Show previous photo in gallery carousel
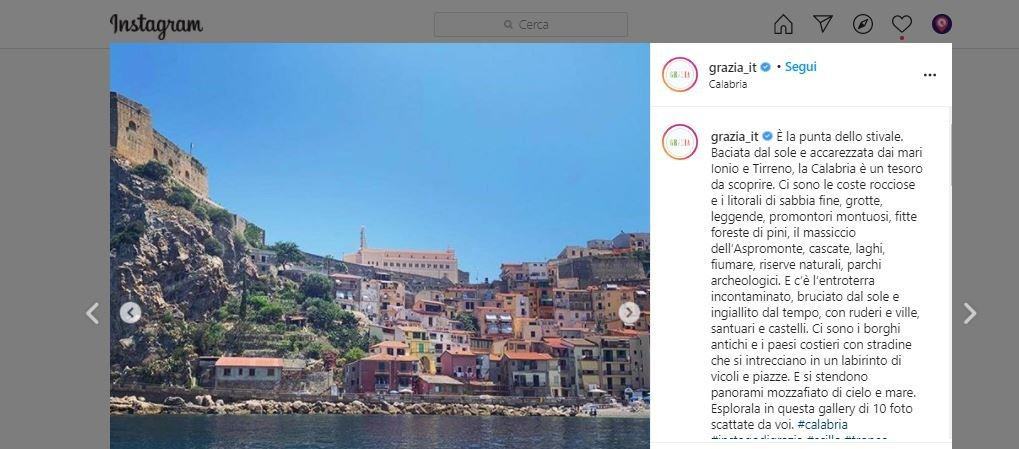 [130, 313]
